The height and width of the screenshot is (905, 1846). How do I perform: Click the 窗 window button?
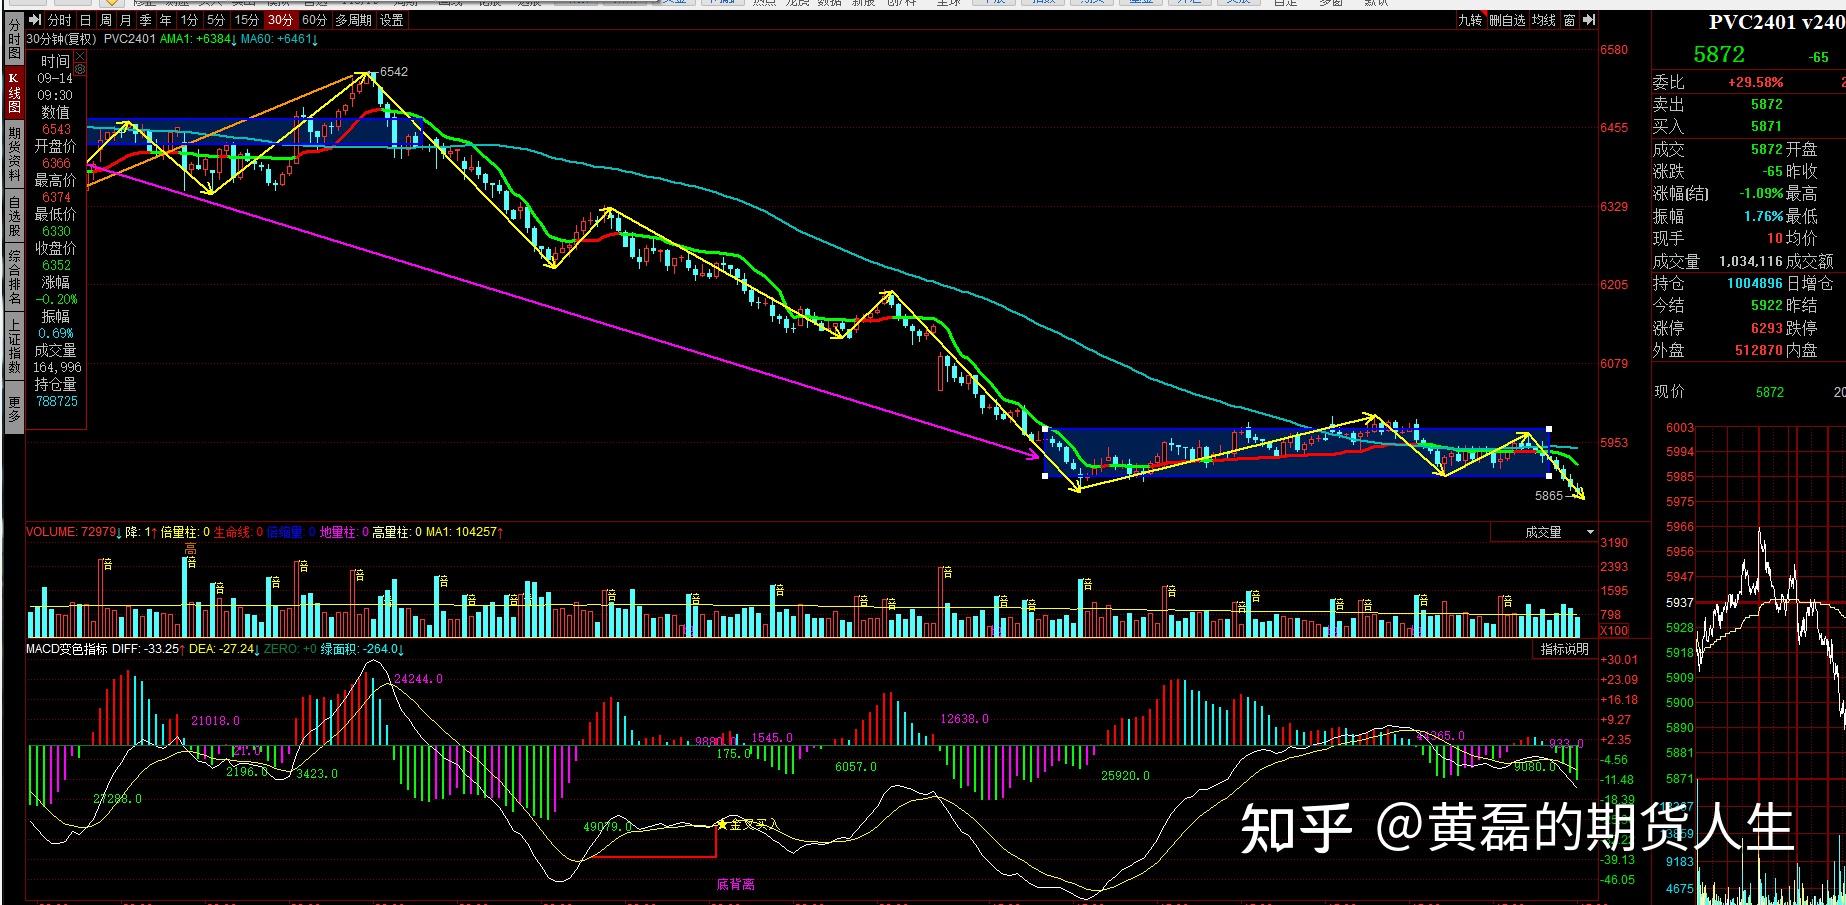tap(1570, 20)
